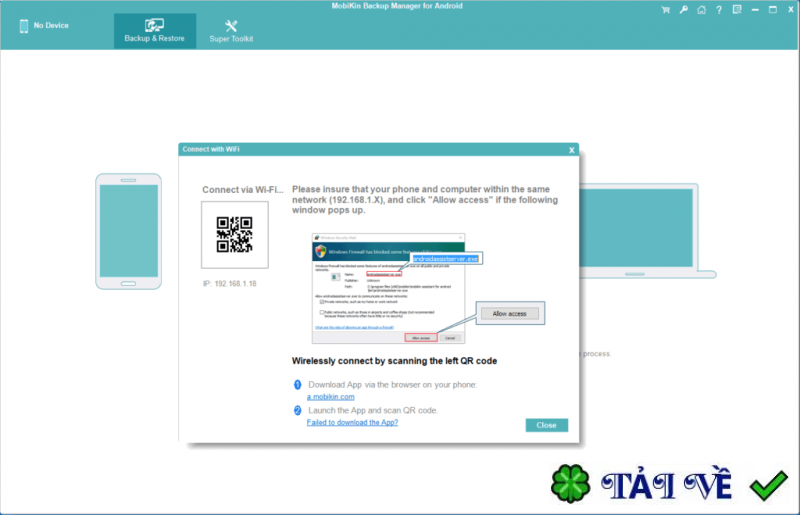Click the Connect via Wi-Fi heading
This screenshot has width=800, height=515.
pyautogui.click(x=243, y=190)
